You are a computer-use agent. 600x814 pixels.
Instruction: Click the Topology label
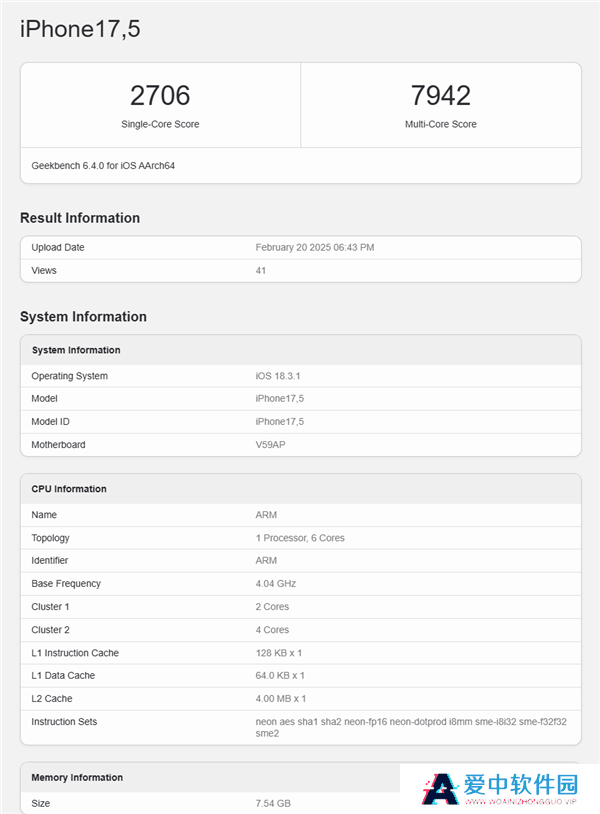click(x=50, y=538)
